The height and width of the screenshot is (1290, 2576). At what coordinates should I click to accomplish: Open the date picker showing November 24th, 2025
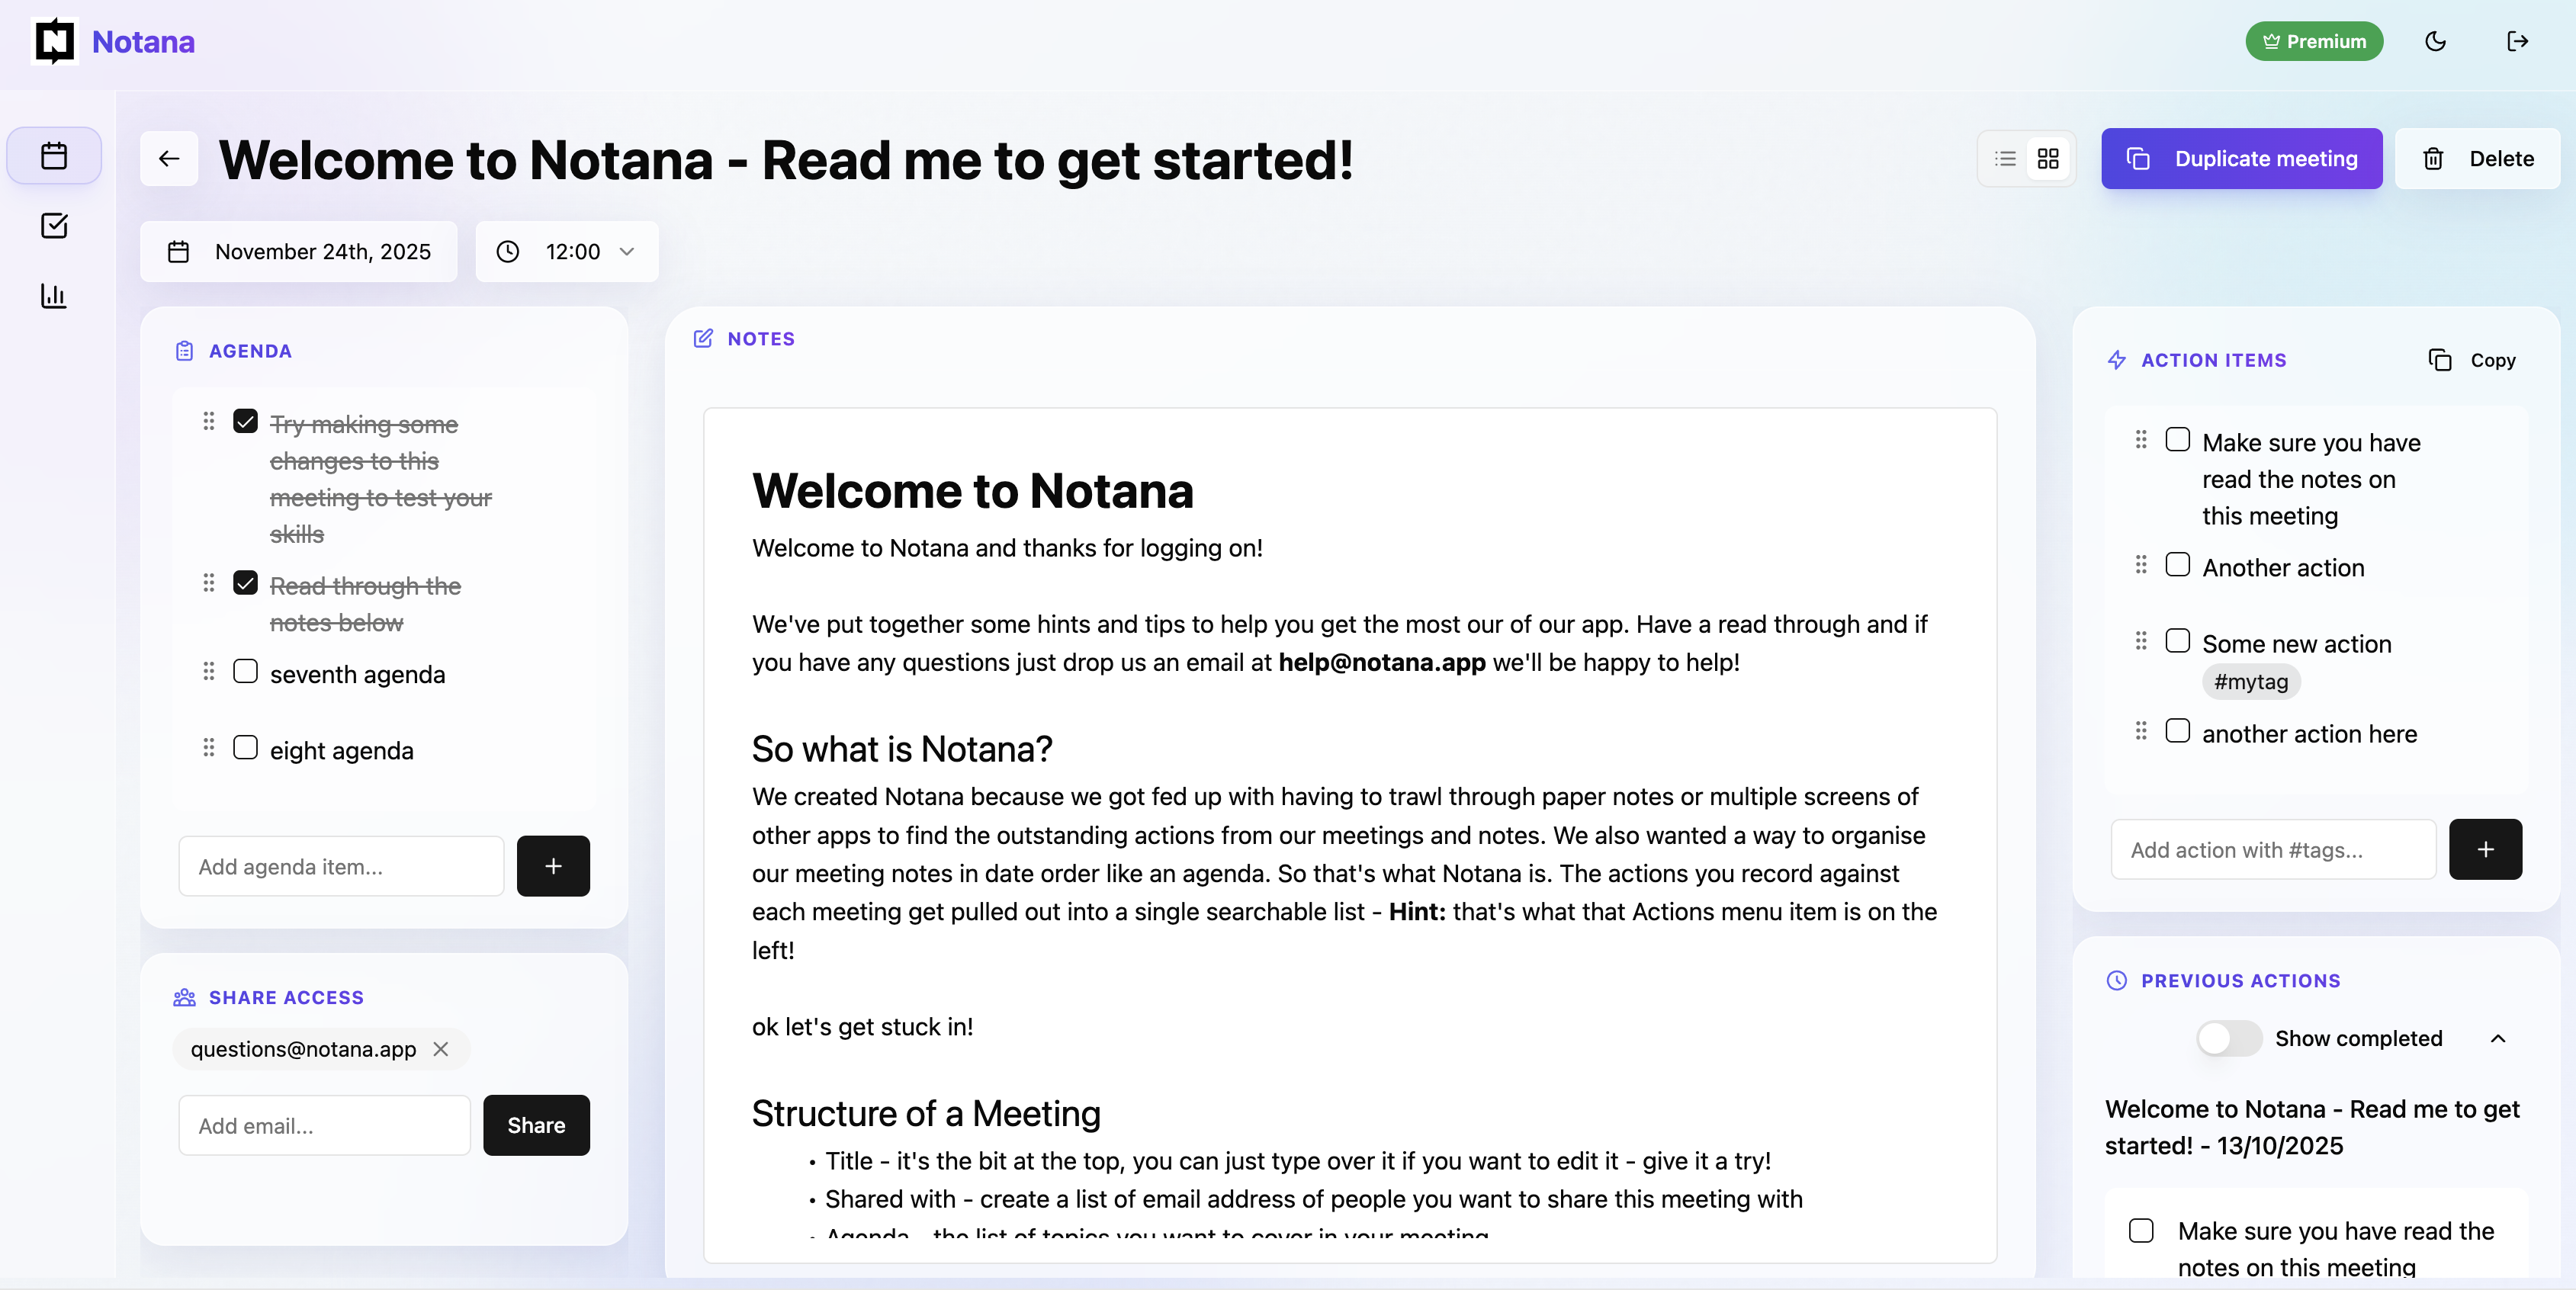(x=298, y=251)
